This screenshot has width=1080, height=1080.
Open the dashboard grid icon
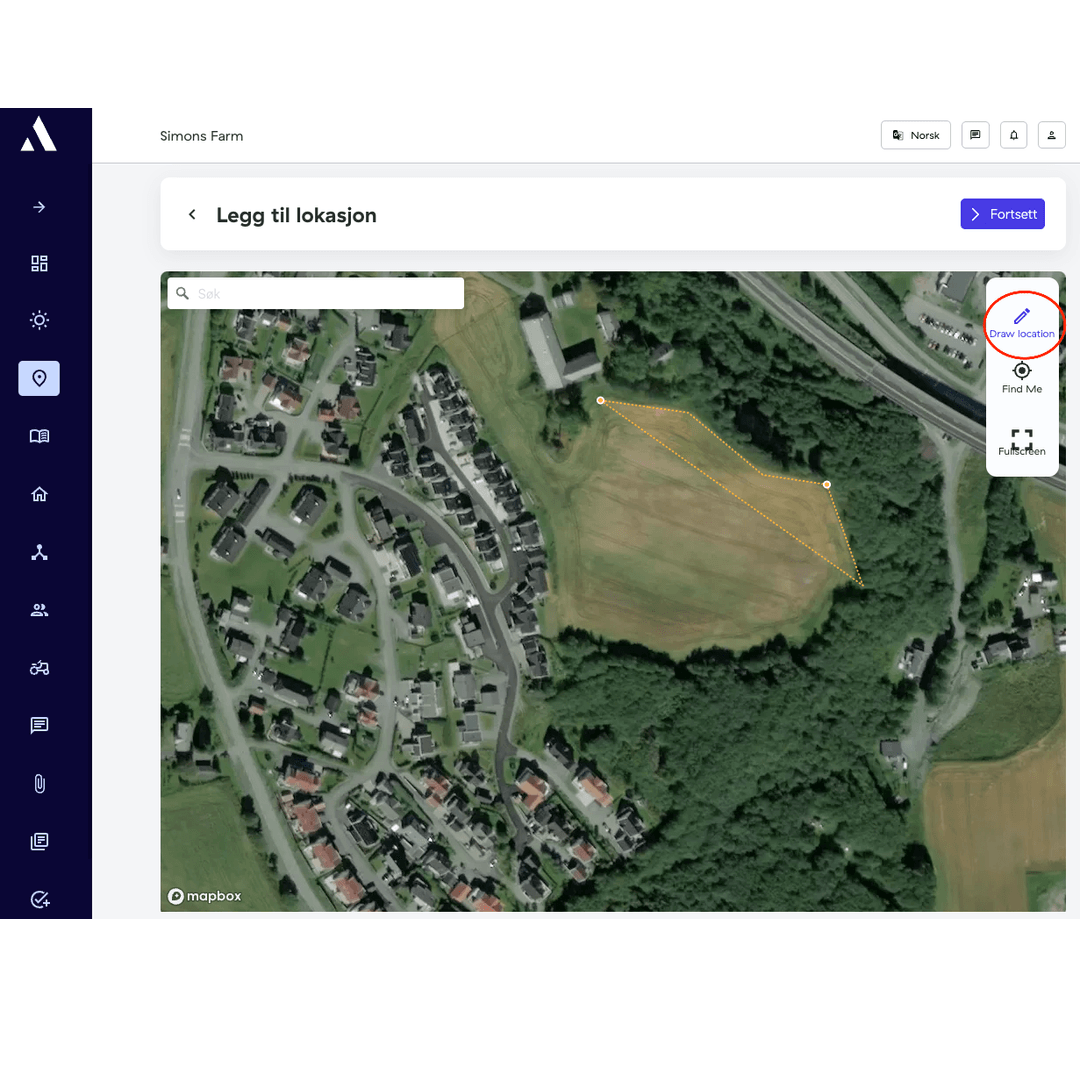(39, 263)
